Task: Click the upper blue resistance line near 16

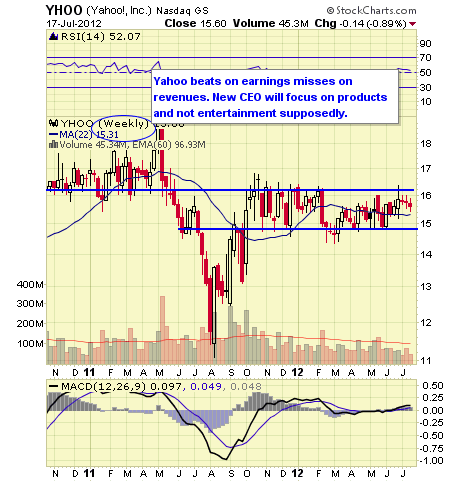Action: tap(230, 190)
